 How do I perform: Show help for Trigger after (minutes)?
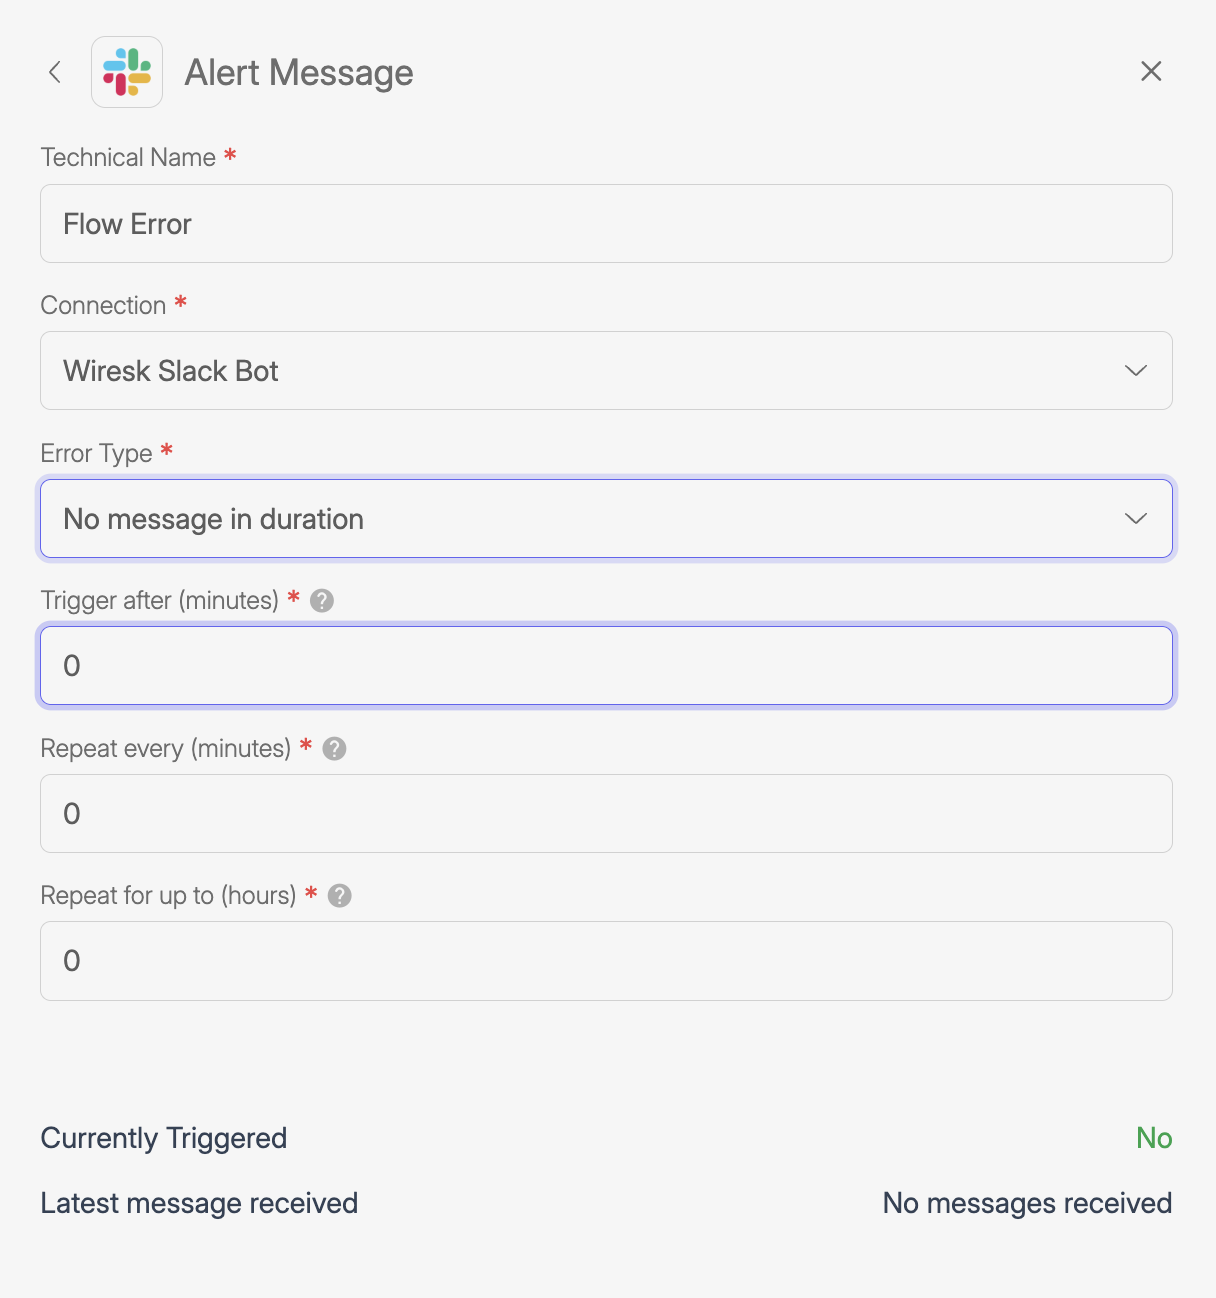[322, 601]
